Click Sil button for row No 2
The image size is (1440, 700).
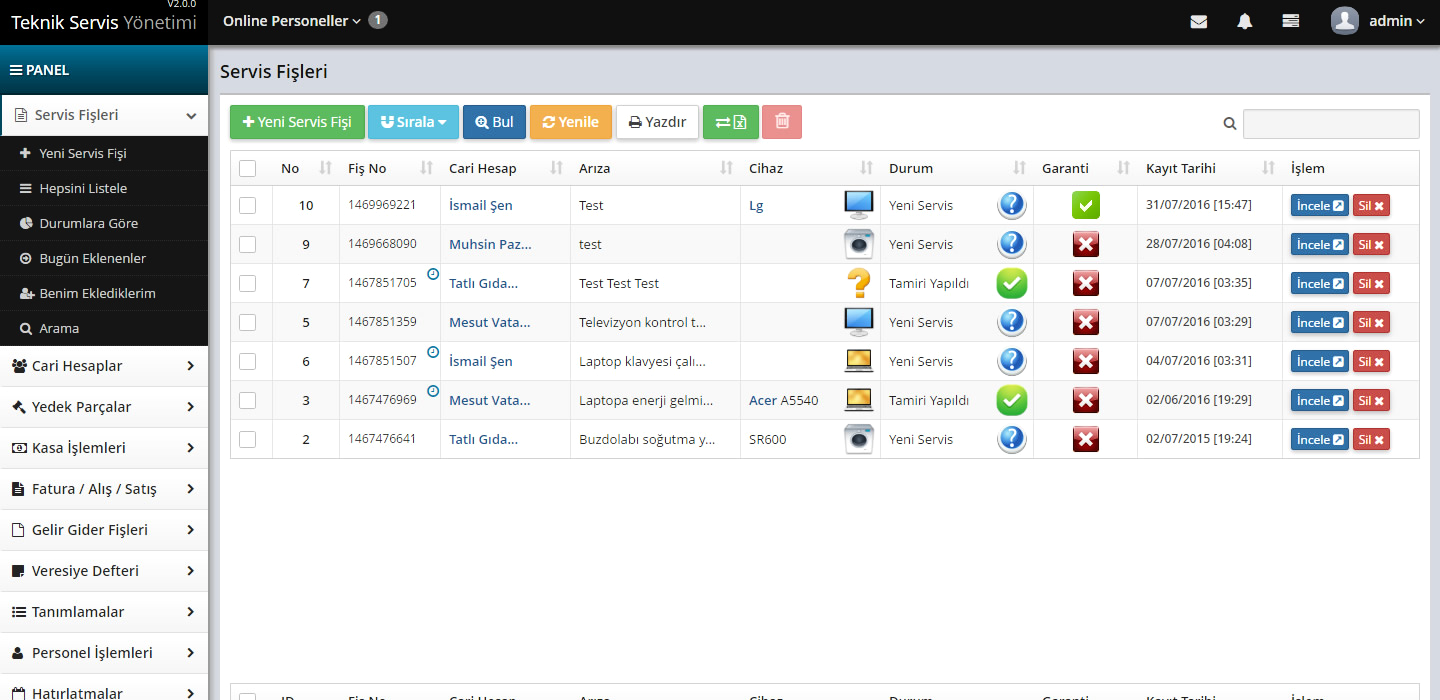[1371, 440]
